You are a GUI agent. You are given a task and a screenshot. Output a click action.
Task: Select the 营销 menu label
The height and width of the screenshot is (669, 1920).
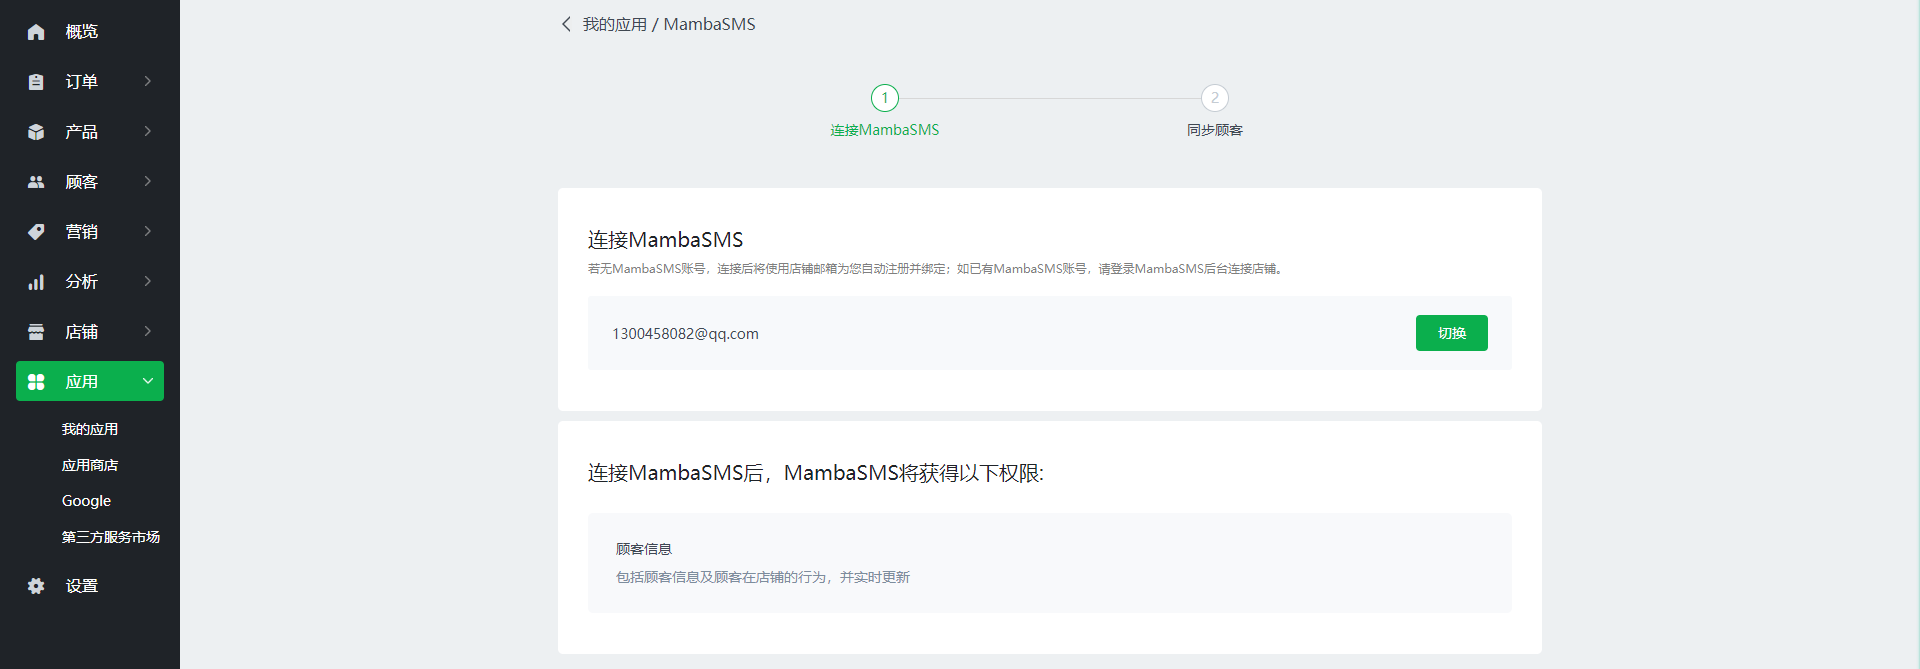82,232
